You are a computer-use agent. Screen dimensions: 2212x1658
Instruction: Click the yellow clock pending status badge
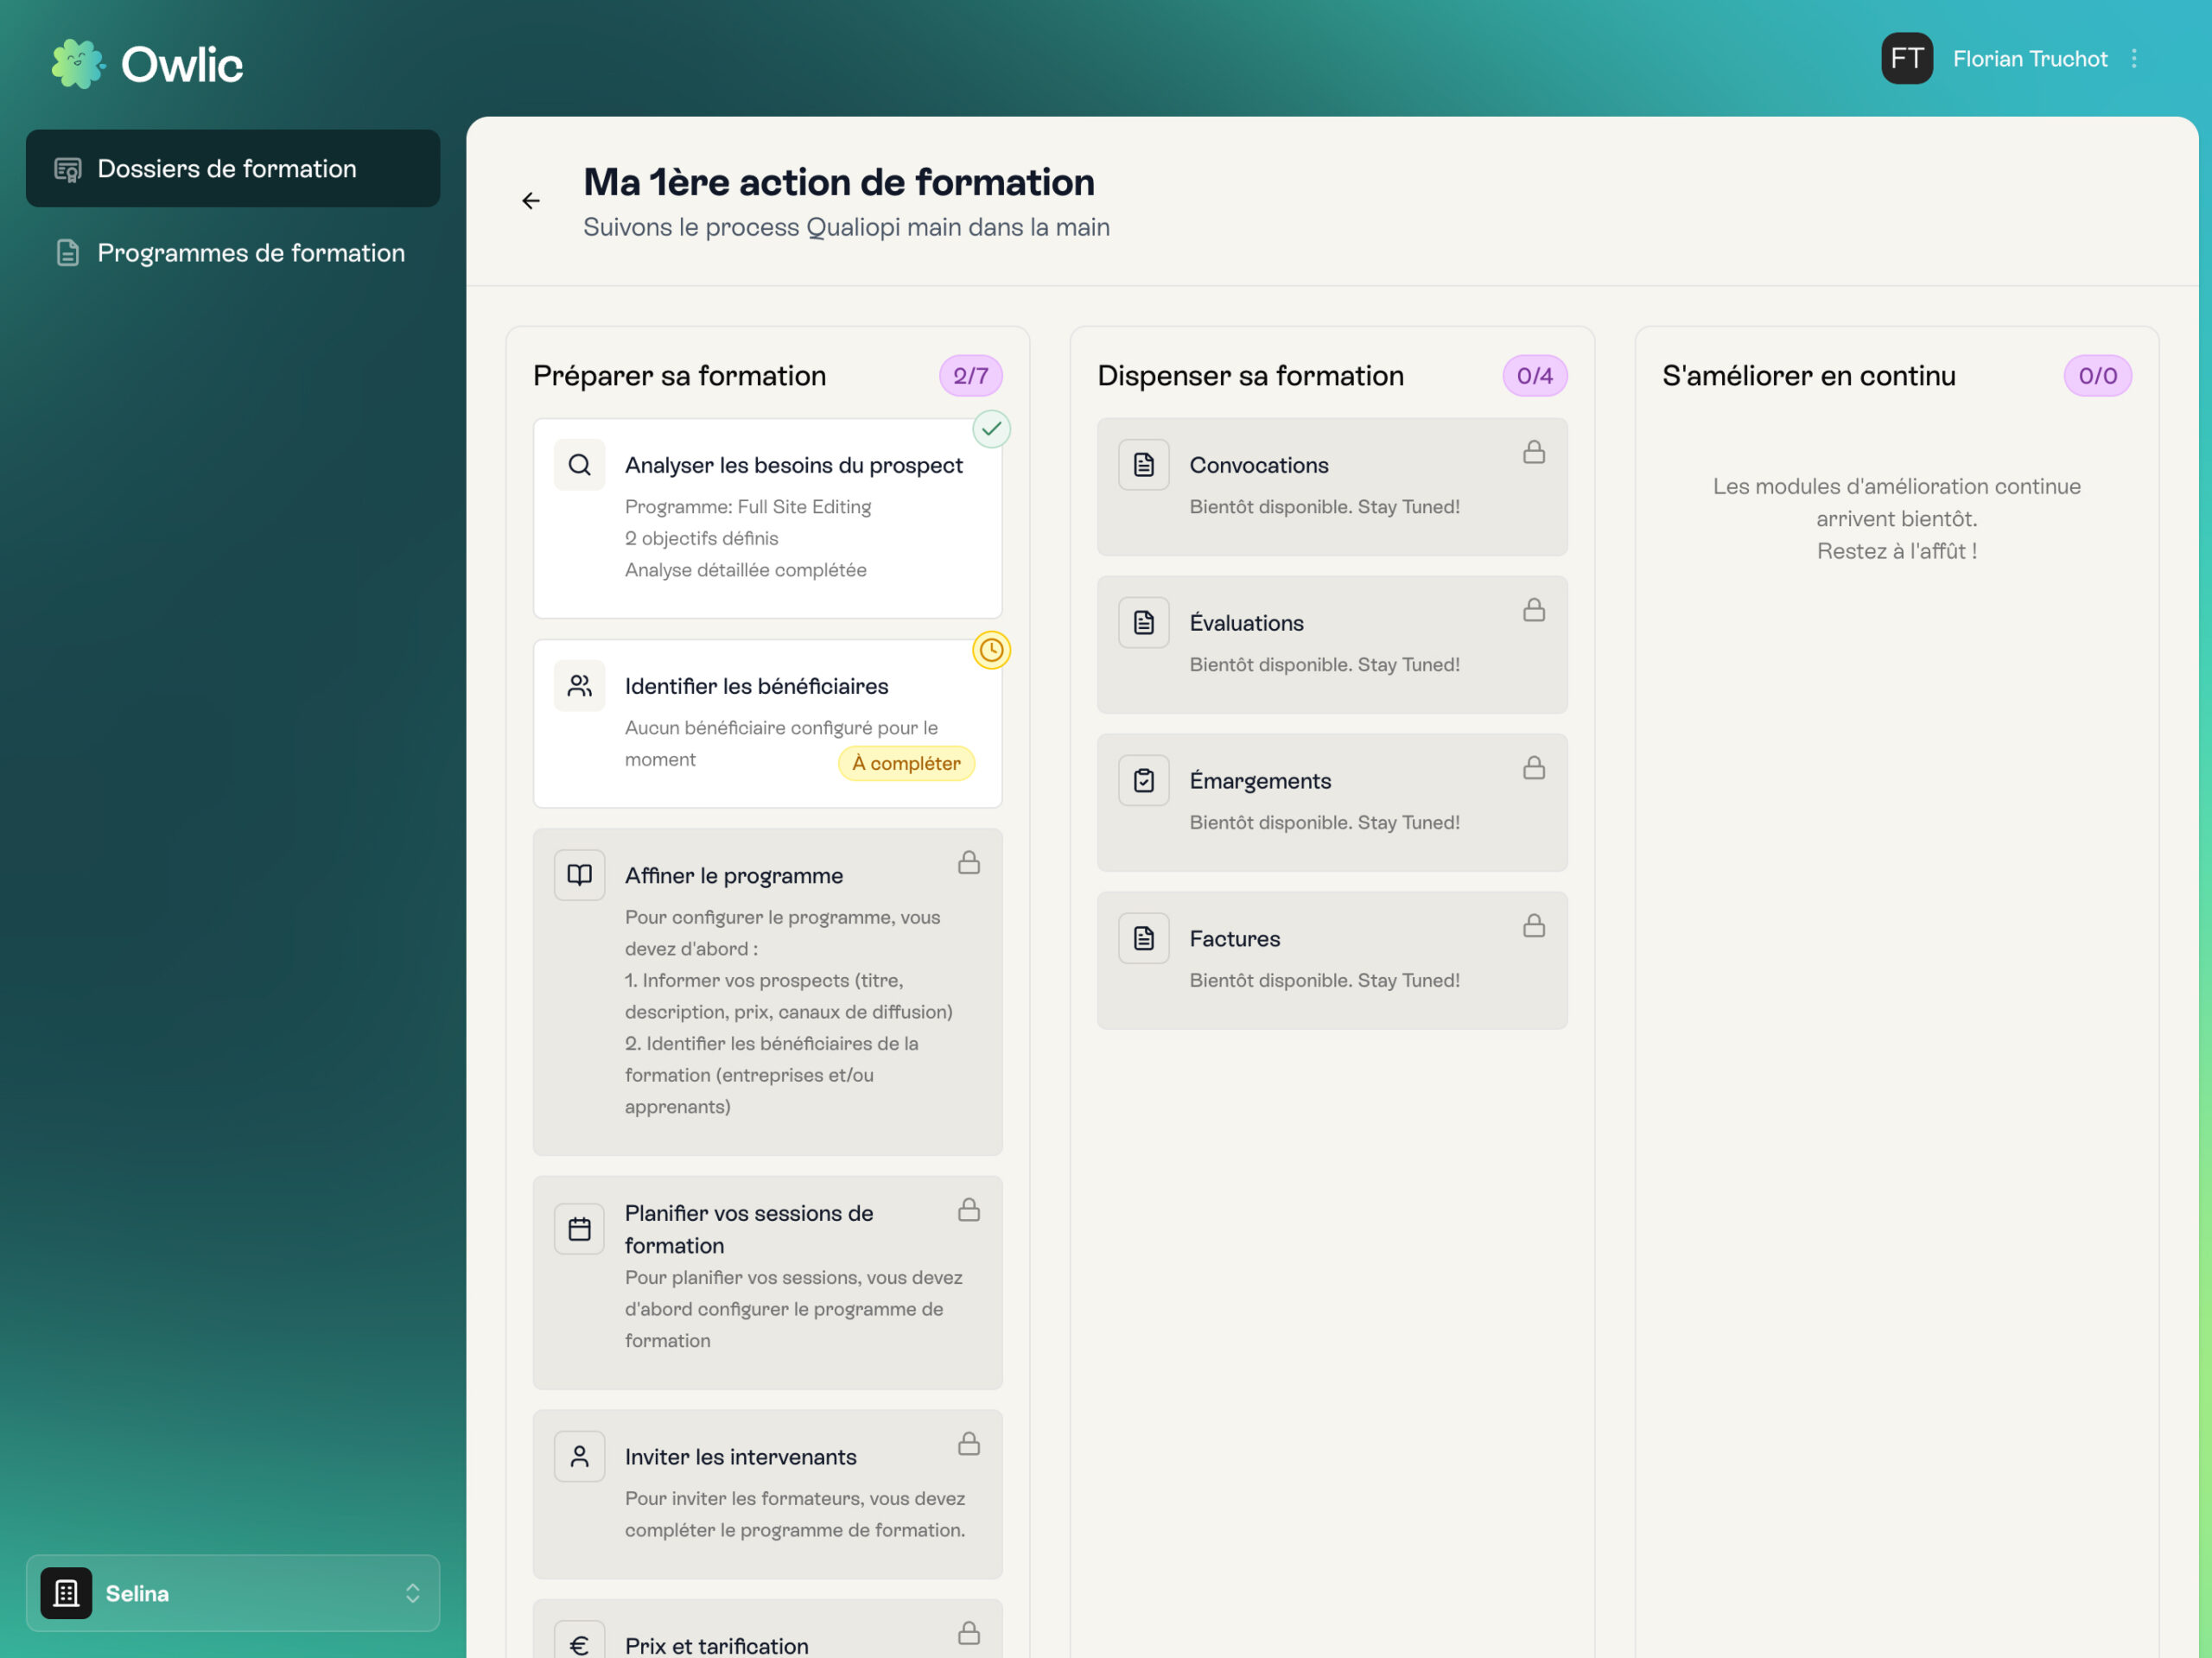tap(991, 650)
